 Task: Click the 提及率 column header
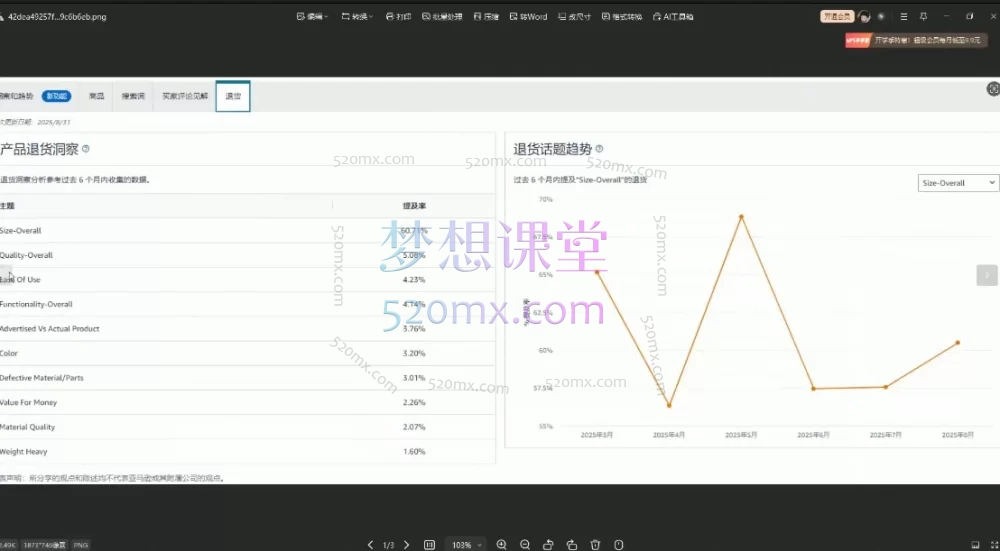[x=414, y=206]
